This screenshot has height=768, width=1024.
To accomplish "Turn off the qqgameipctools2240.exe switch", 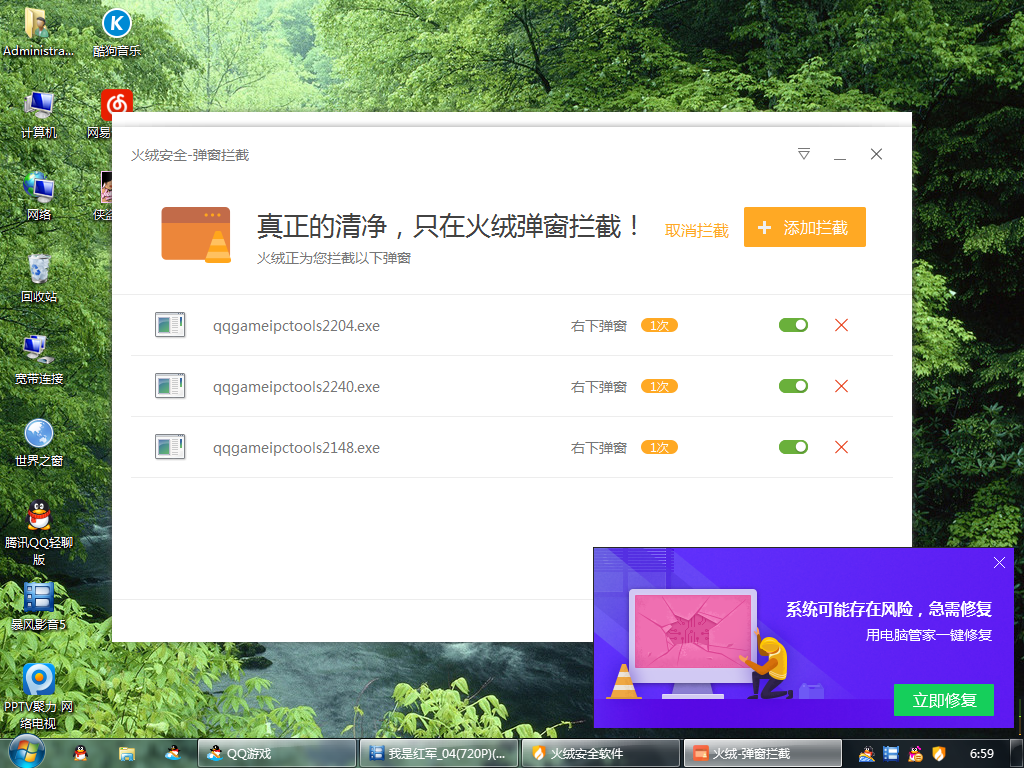I will (793, 385).
